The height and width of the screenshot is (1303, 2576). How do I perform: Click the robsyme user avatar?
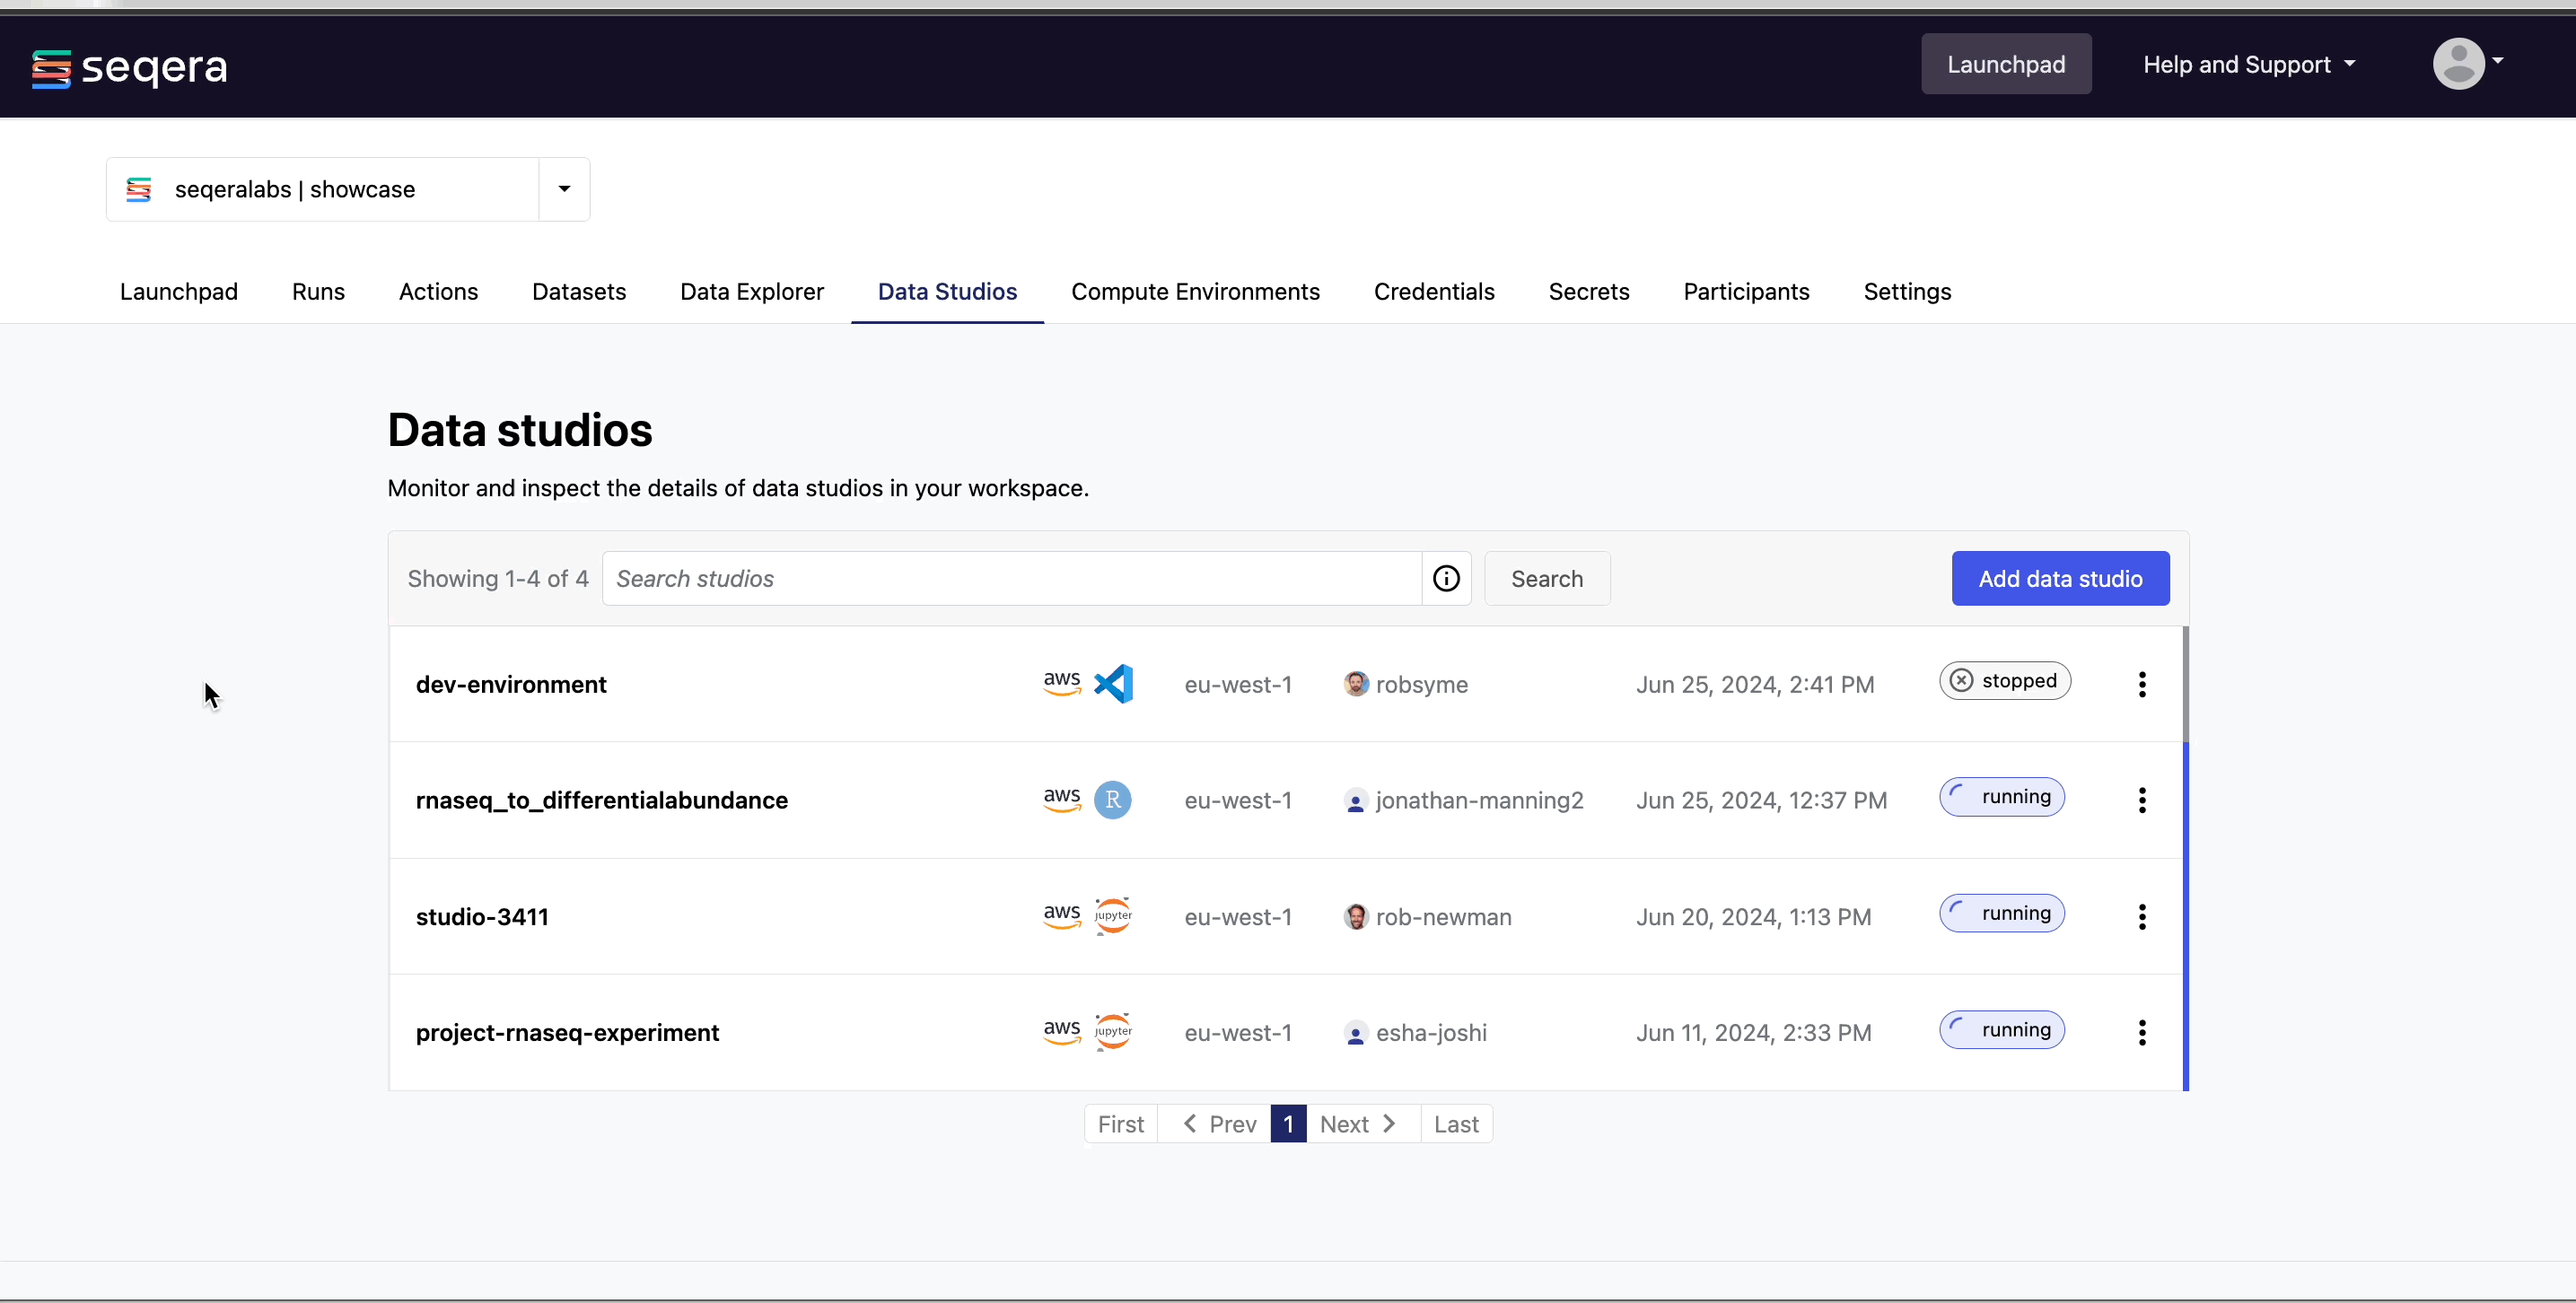(x=1355, y=684)
